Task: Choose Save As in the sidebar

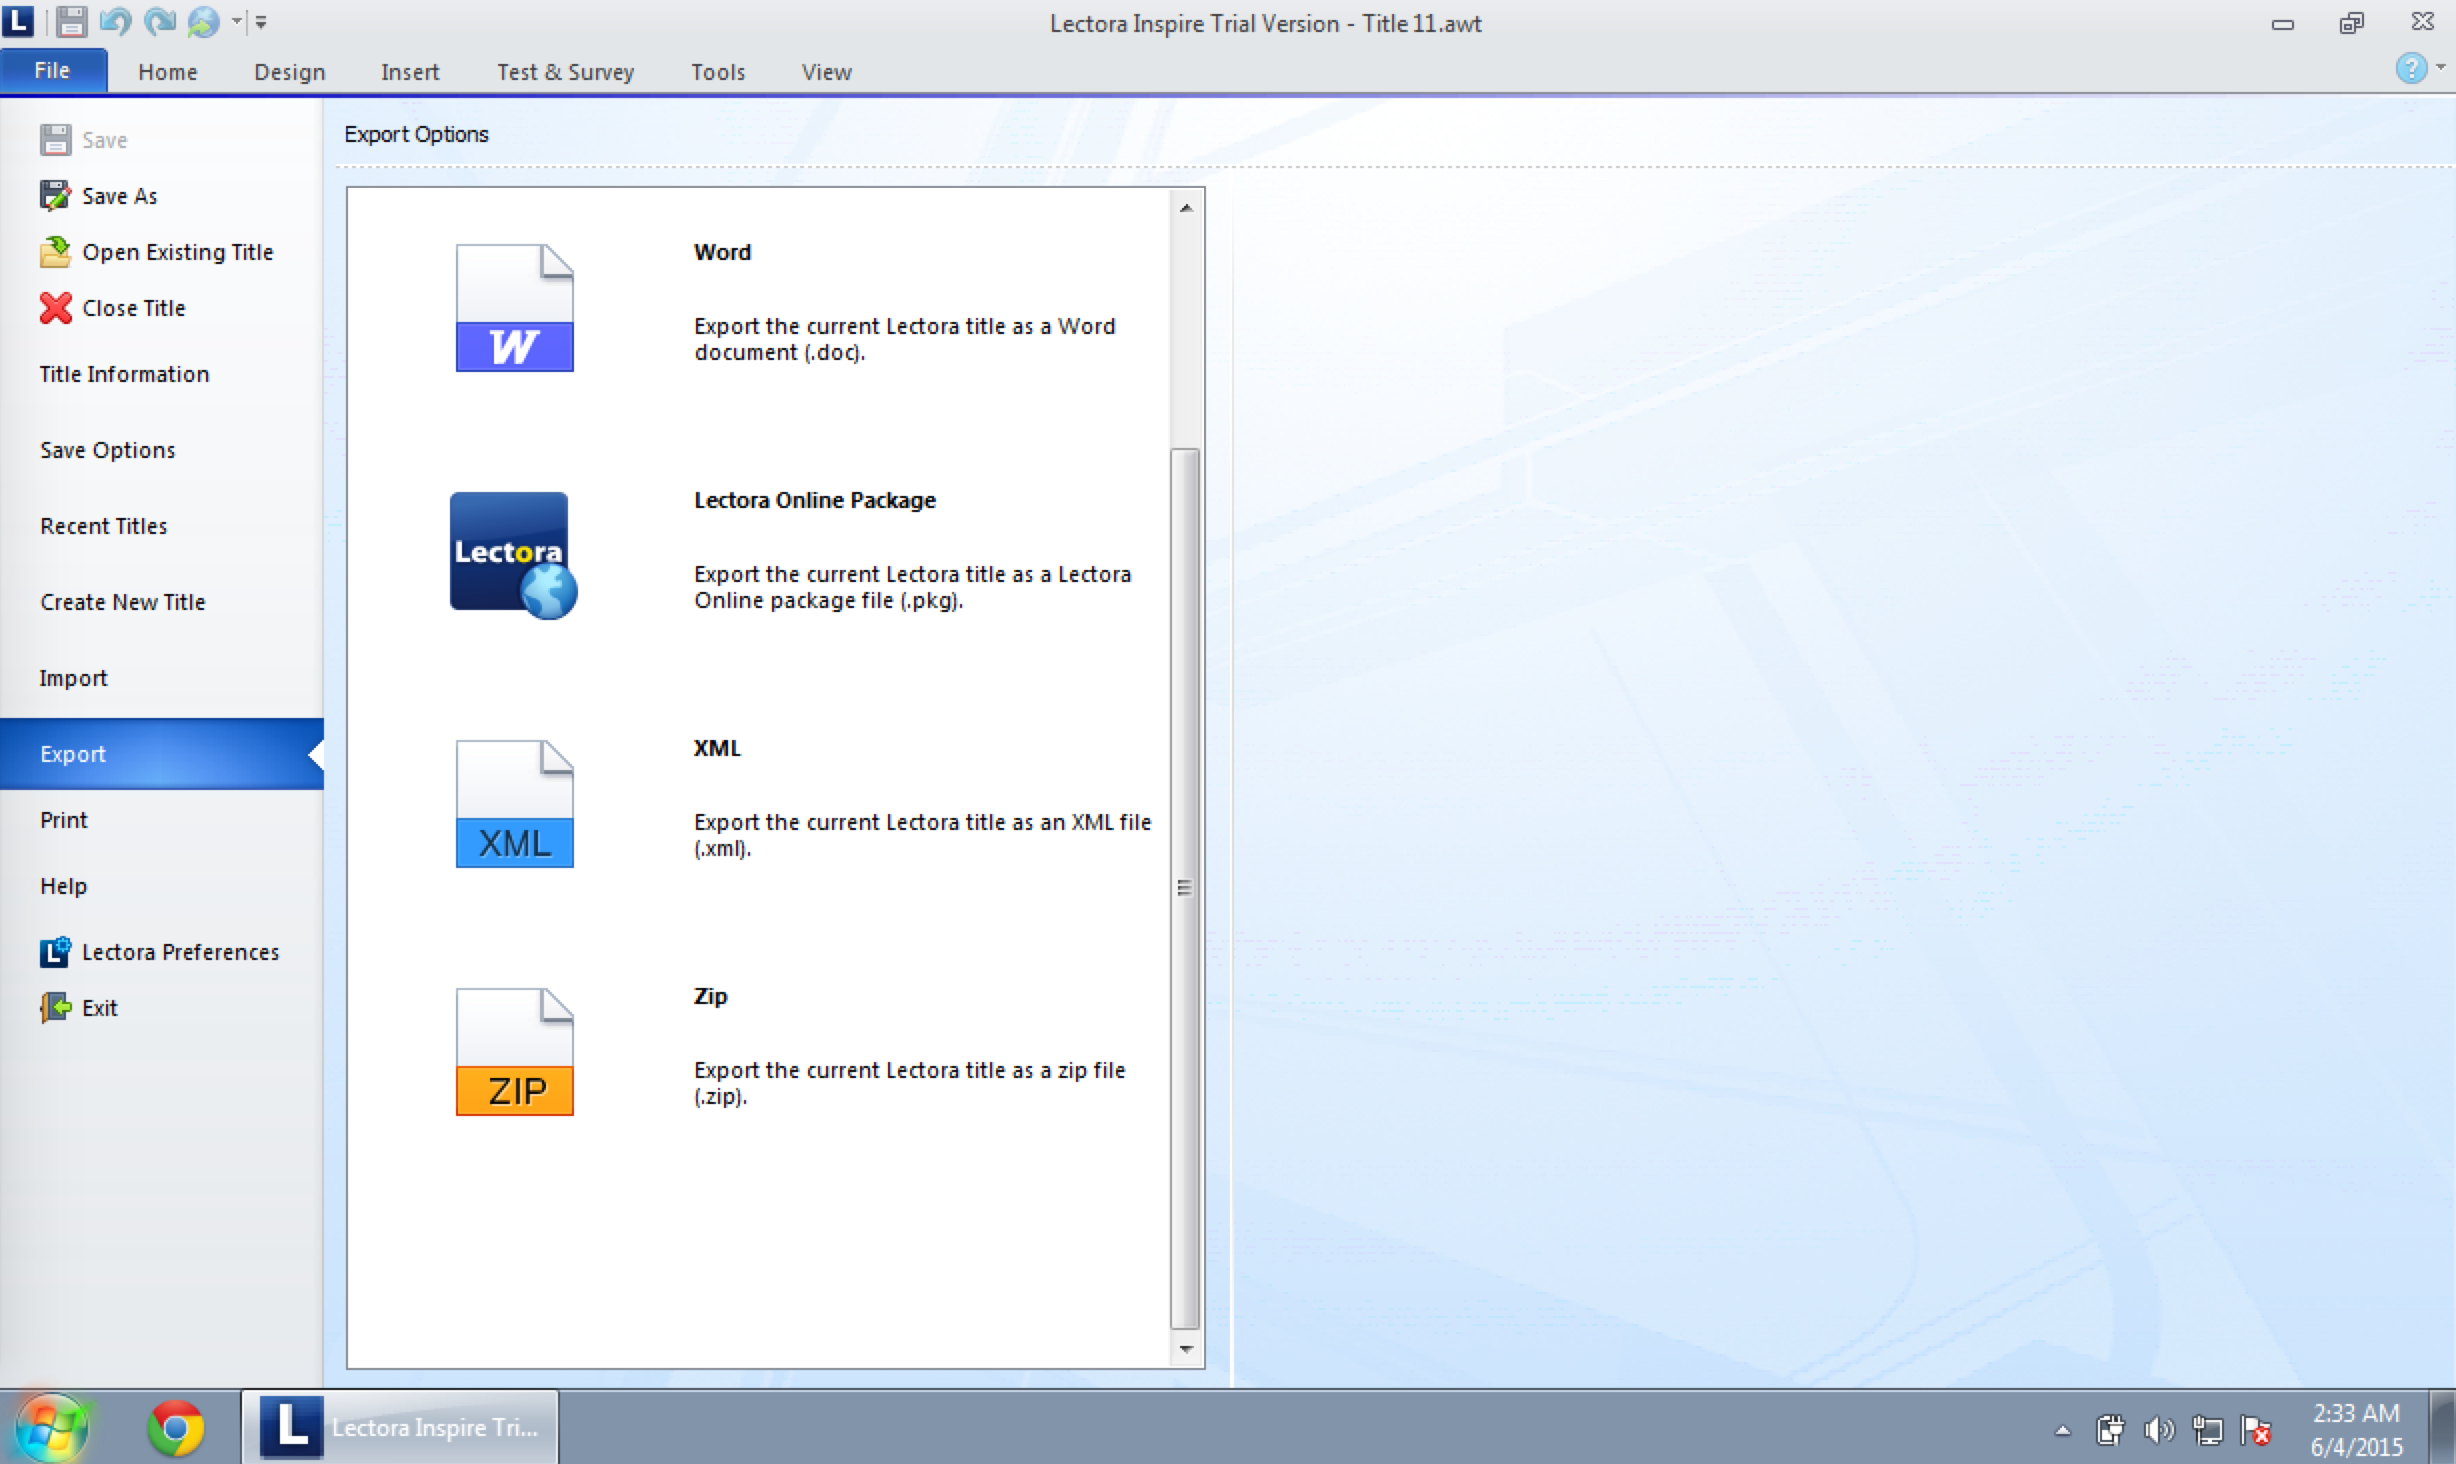Action: click(120, 196)
